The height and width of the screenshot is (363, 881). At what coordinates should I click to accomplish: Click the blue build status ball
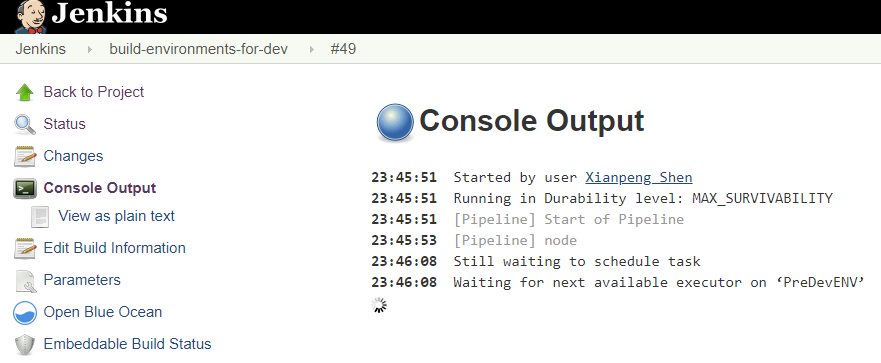coord(395,122)
